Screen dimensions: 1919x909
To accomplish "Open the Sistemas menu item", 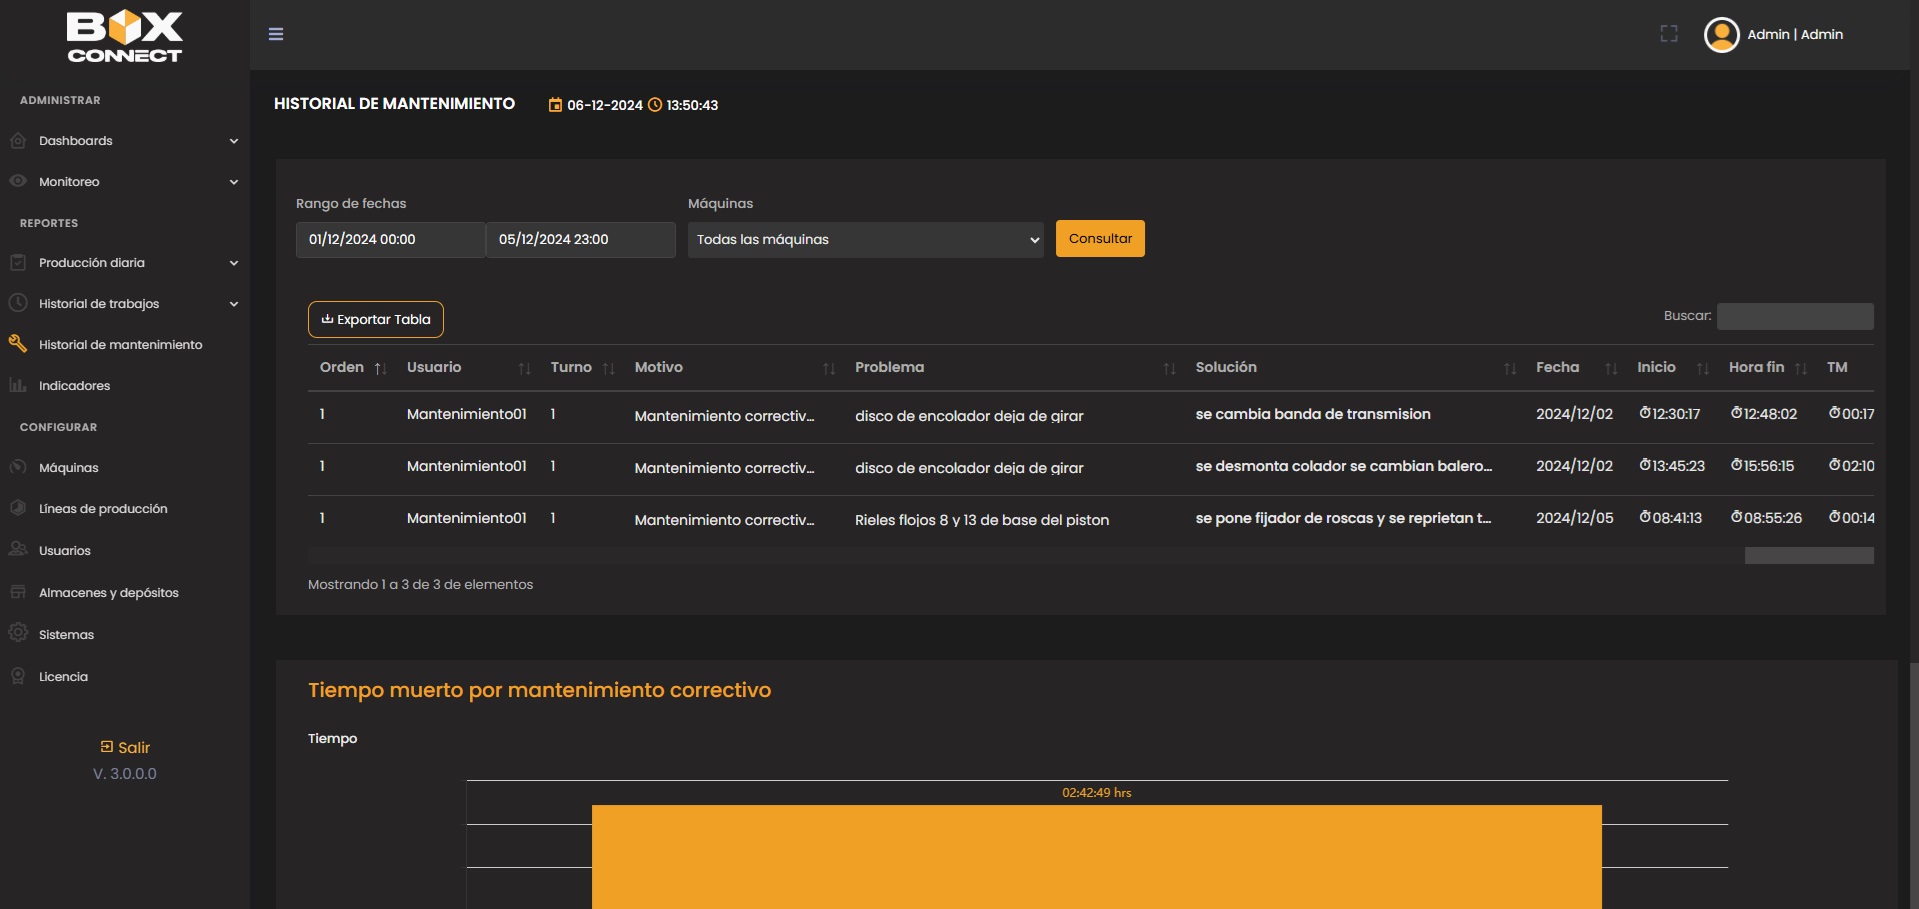I will [66, 635].
